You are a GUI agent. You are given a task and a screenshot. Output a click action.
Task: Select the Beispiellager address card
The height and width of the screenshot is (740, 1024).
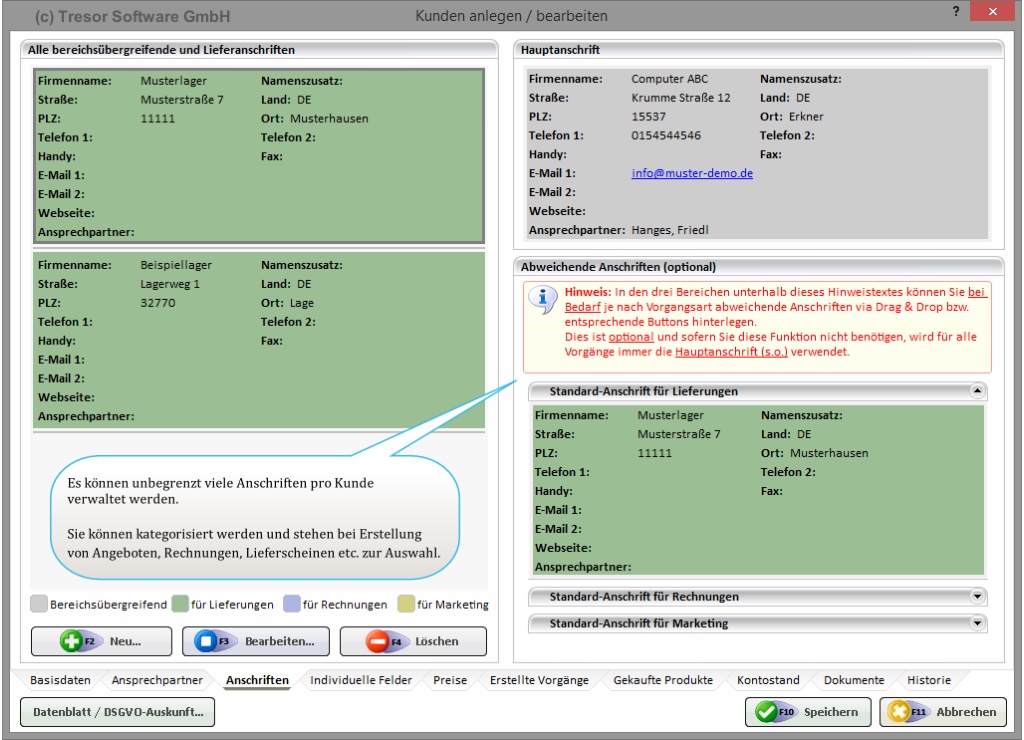click(258, 340)
